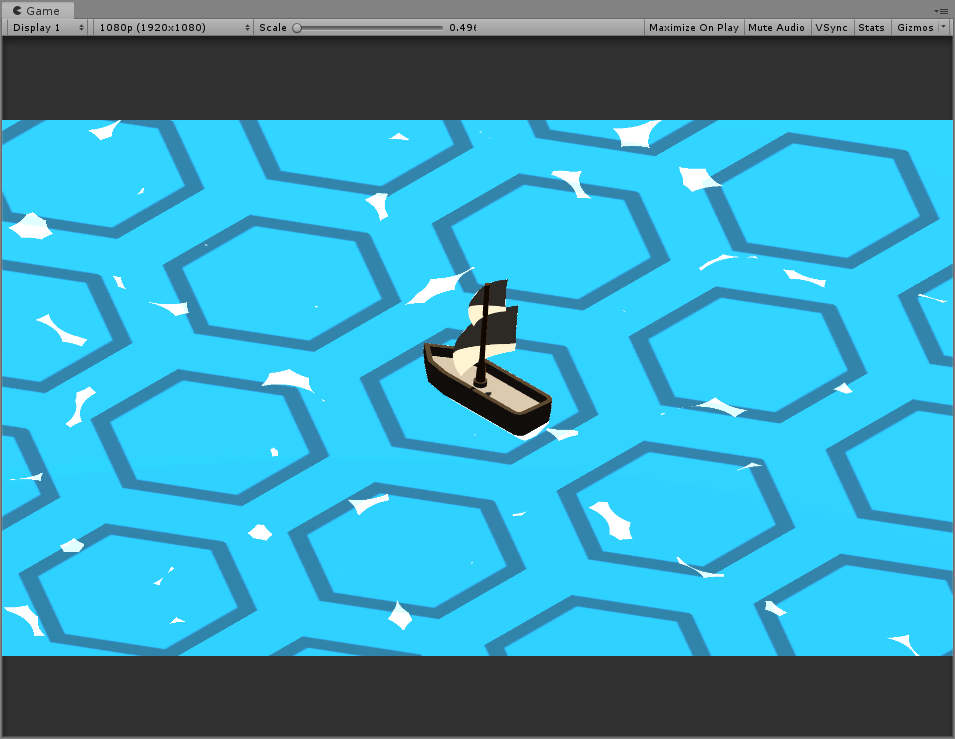Switch to the Game tab

pos(38,10)
